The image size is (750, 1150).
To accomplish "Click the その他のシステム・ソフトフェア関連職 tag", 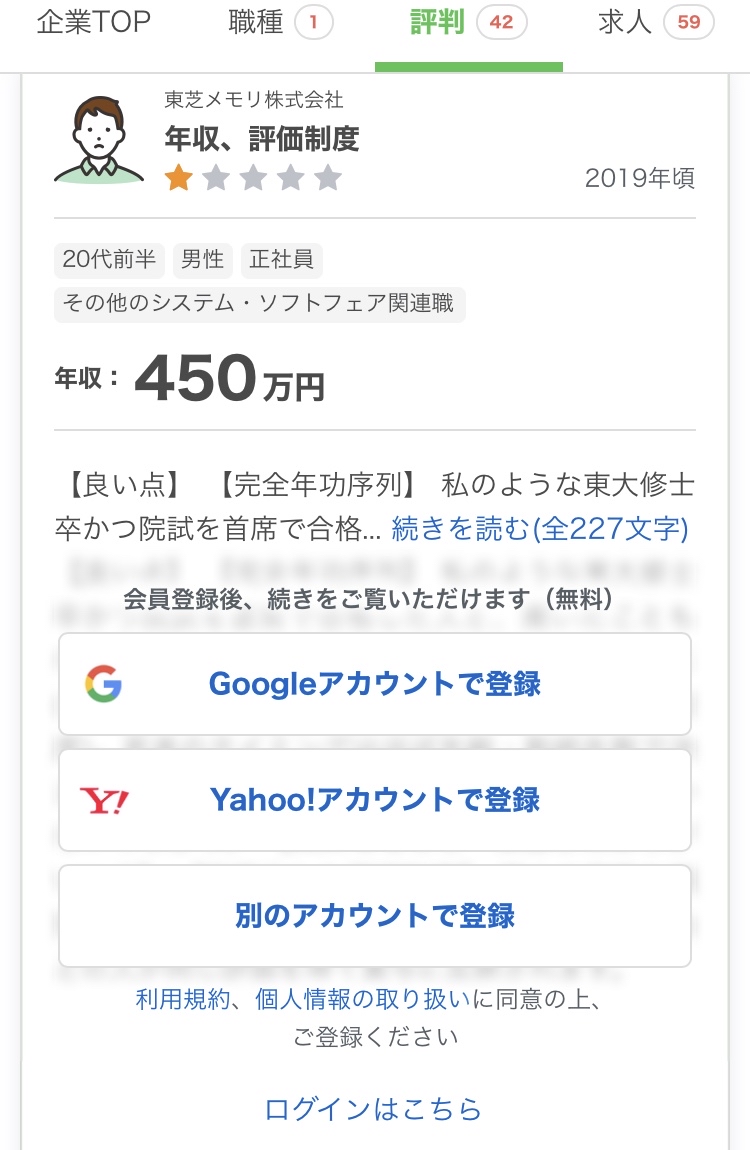I will (x=259, y=303).
